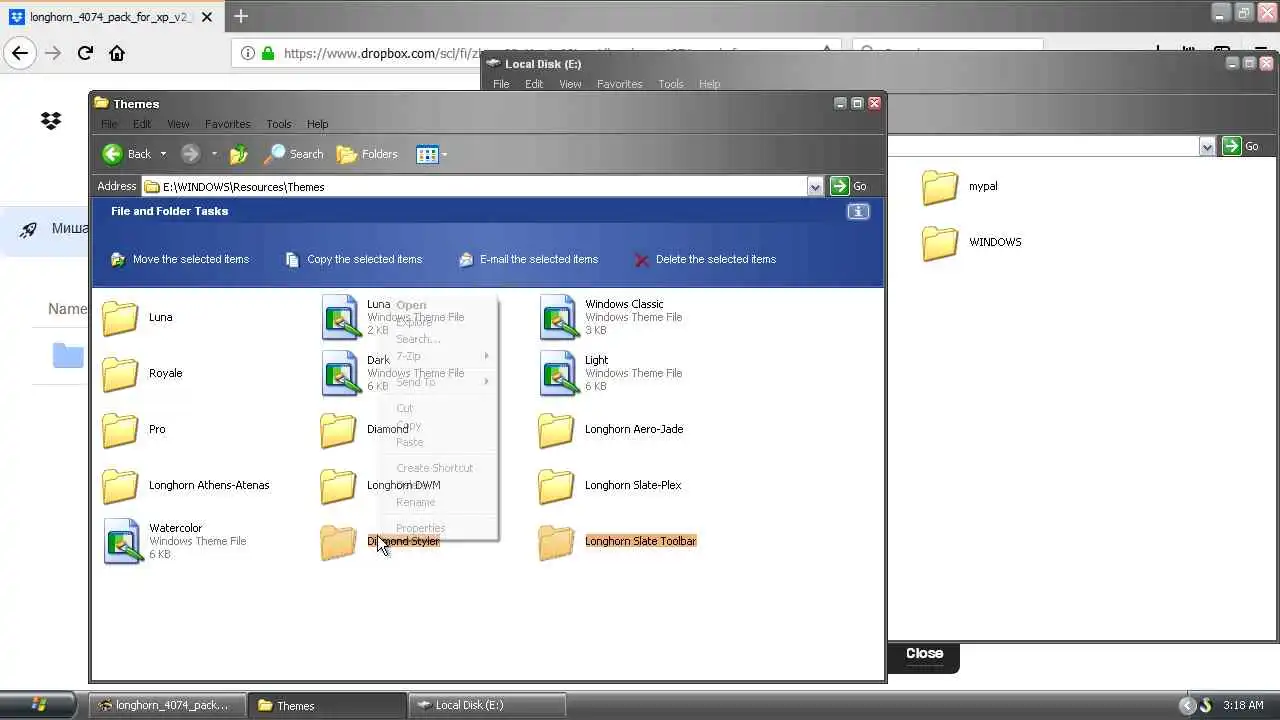This screenshot has width=1280, height=720.
Task: Open WINDOWS folder in Local Disk window
Action: point(971,242)
